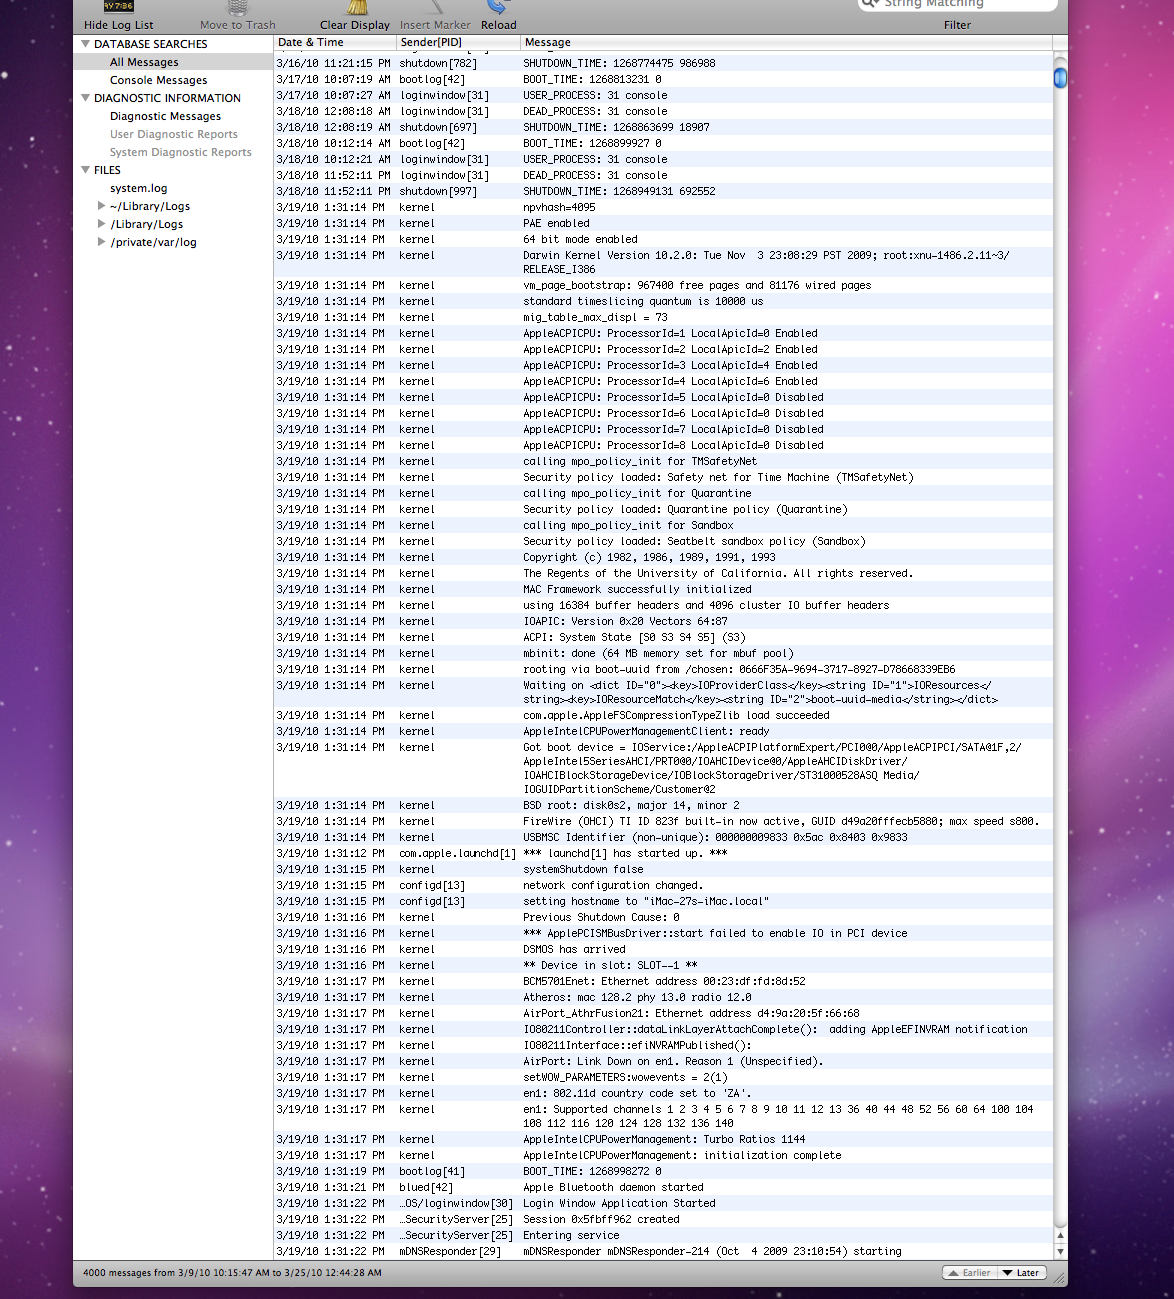1174x1299 pixels.
Task: Click the scrollbar up arrow
Action: click(x=1060, y=1236)
